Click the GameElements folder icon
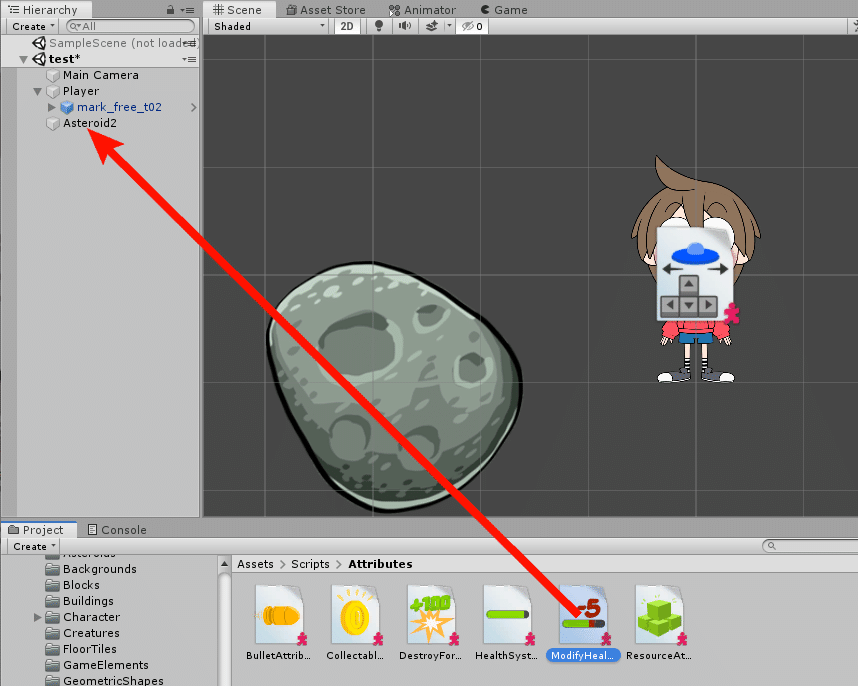Viewport: 858px width, 686px height. click(x=53, y=665)
